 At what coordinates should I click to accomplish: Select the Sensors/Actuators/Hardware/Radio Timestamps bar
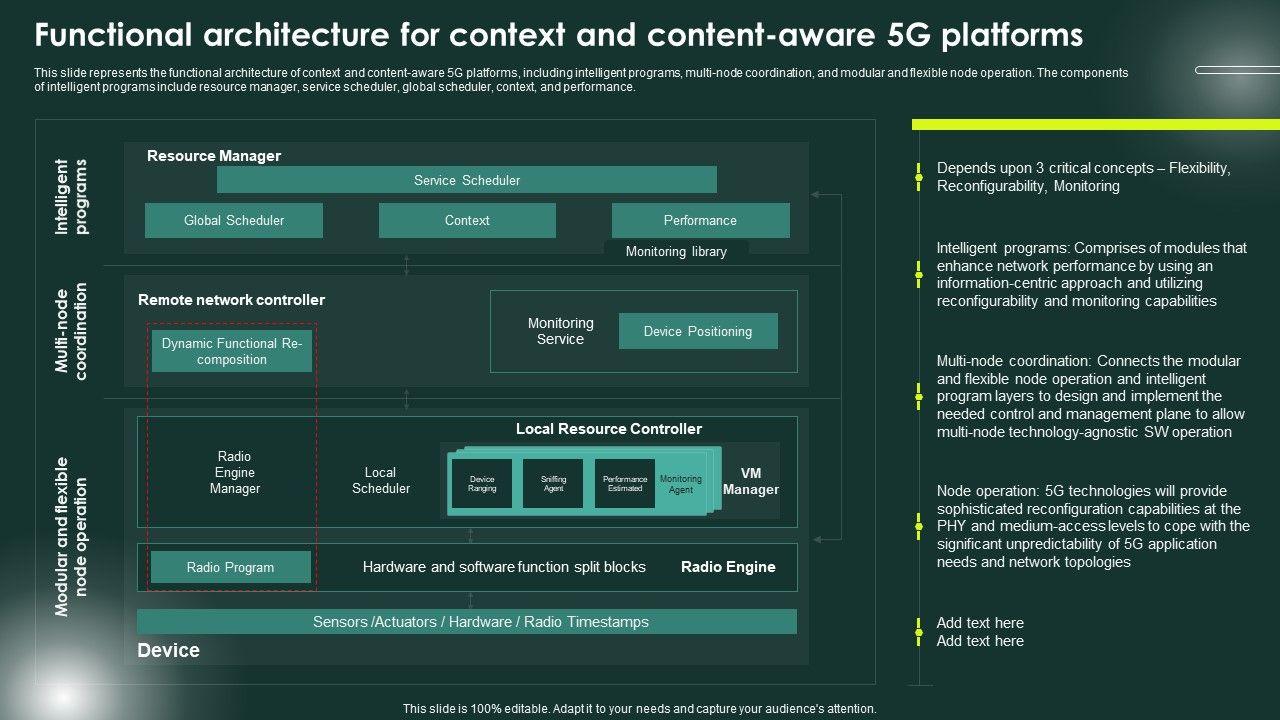pyautogui.click(x=467, y=622)
